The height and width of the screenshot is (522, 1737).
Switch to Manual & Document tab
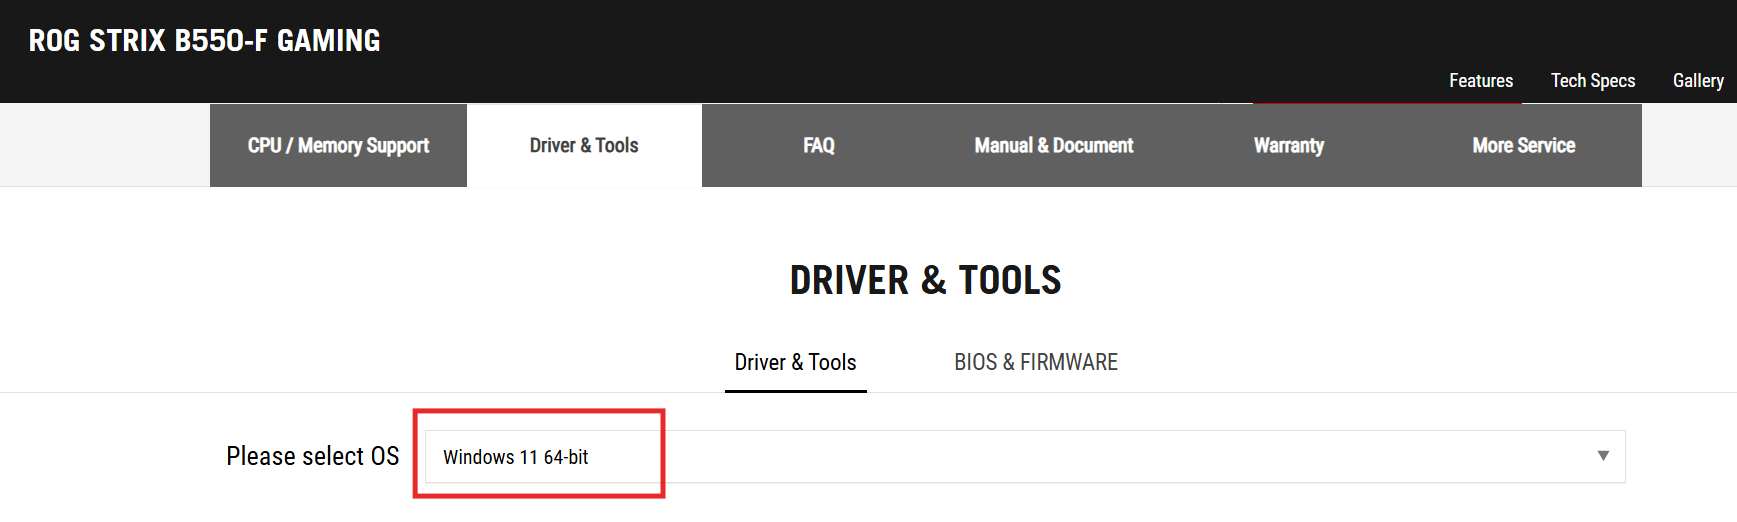[1054, 145]
